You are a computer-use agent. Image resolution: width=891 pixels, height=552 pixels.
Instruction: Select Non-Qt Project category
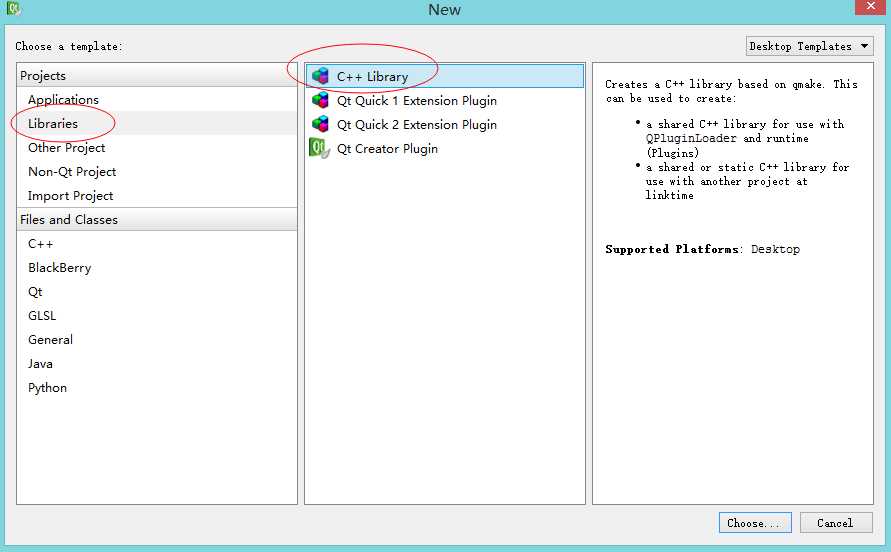(x=157, y=171)
